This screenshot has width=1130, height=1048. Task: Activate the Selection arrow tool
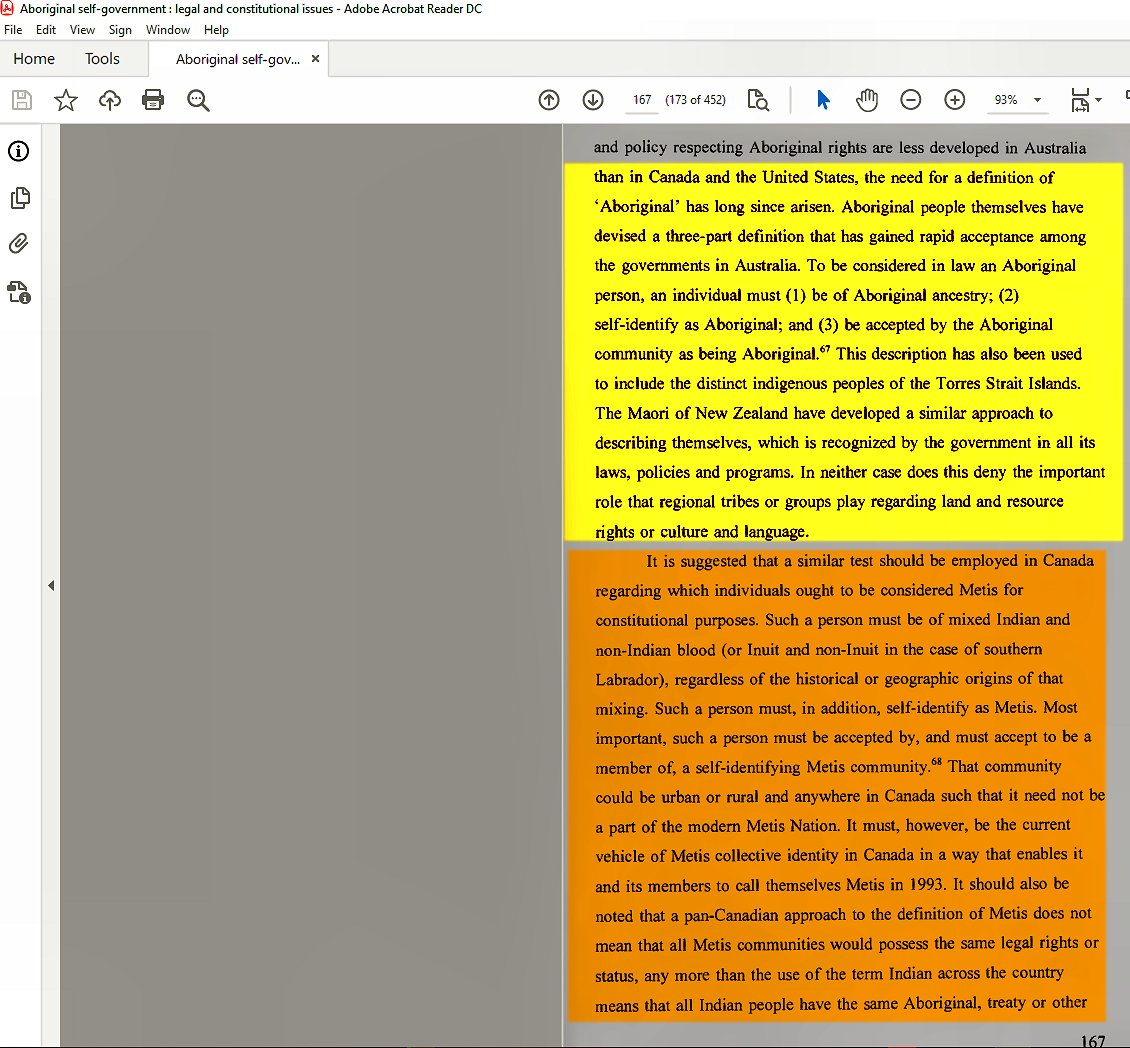click(823, 99)
